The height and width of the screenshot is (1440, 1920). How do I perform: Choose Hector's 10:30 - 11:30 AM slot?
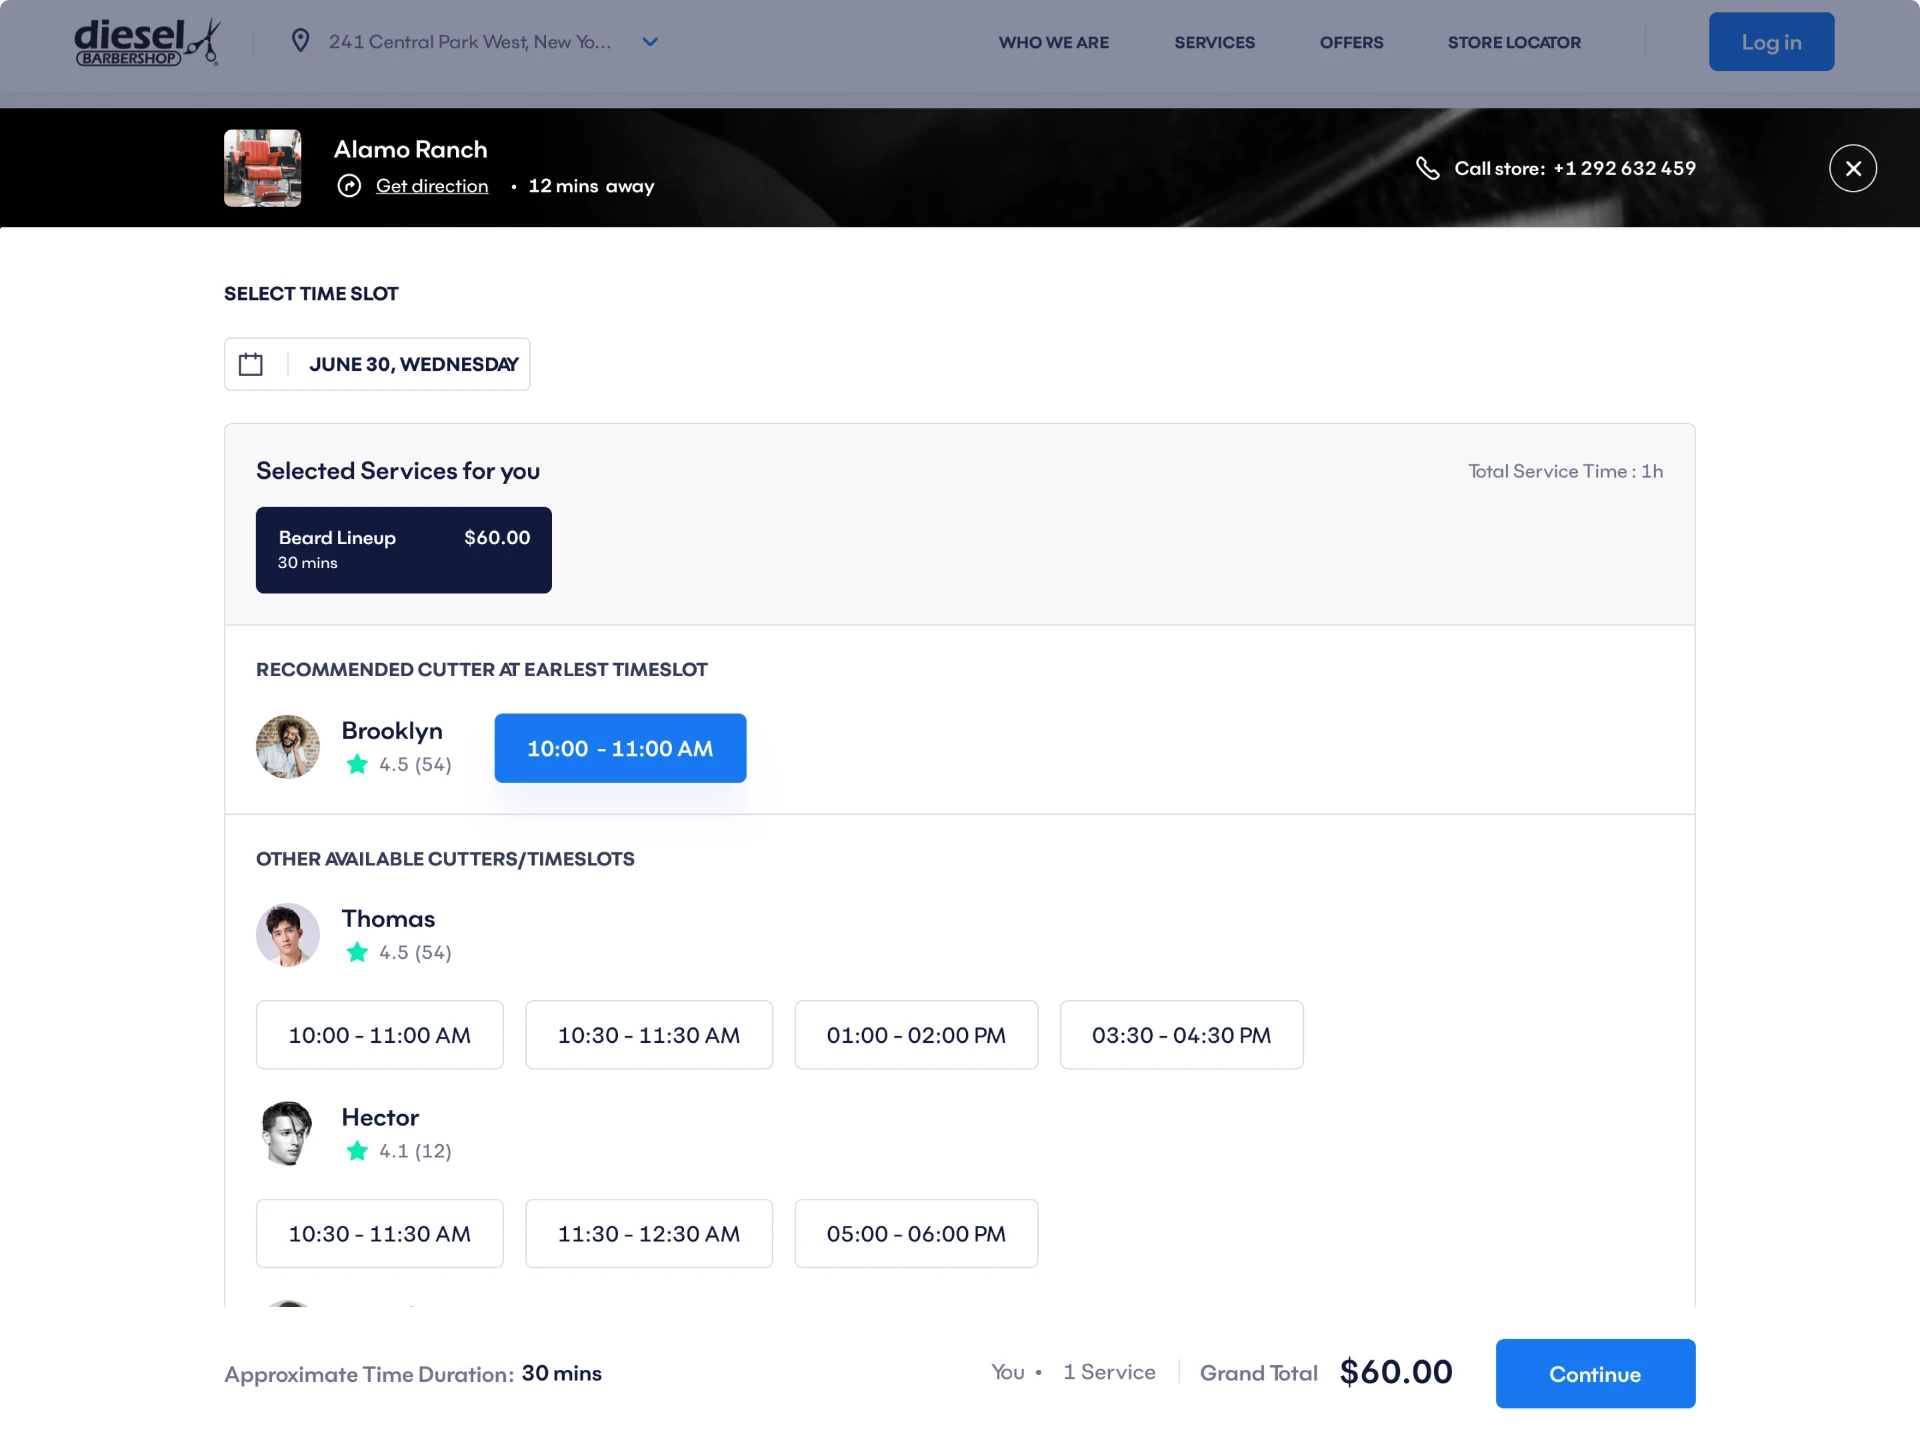click(x=380, y=1234)
